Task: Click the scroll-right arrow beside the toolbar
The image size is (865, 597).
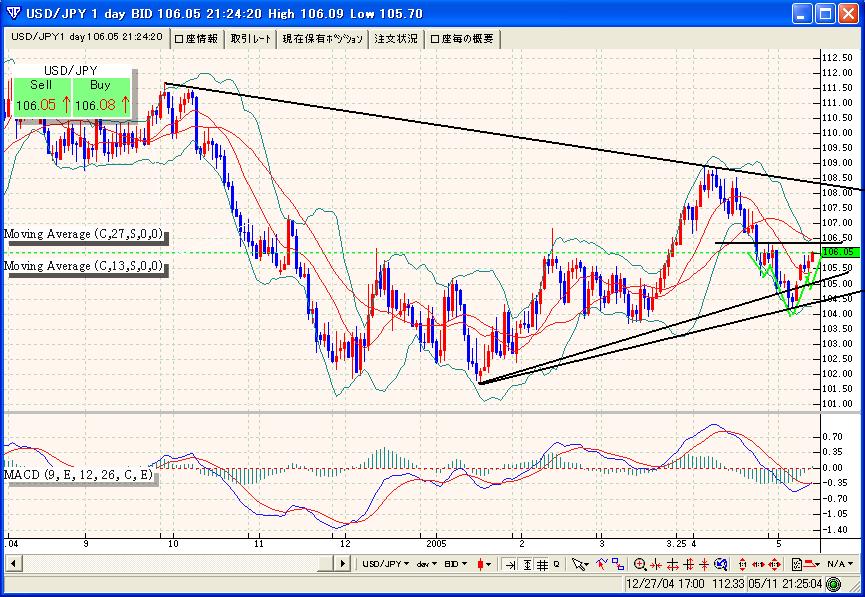Action: [343, 563]
